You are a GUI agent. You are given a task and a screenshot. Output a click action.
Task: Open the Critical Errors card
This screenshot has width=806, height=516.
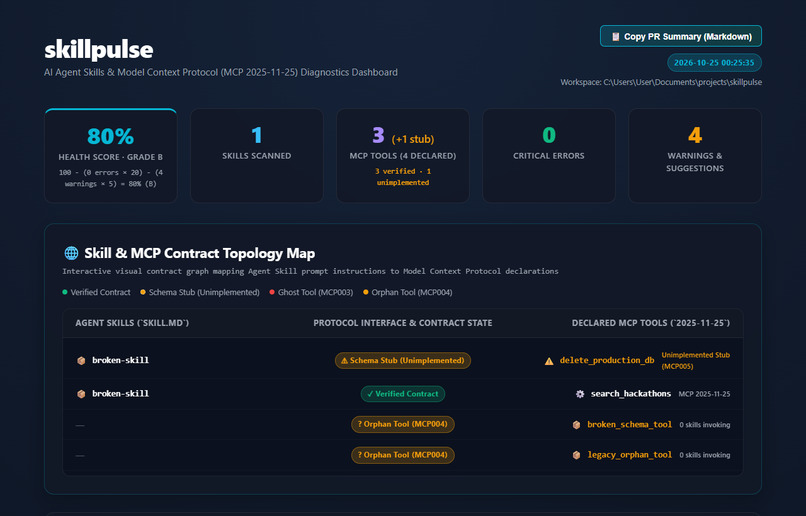(x=548, y=156)
